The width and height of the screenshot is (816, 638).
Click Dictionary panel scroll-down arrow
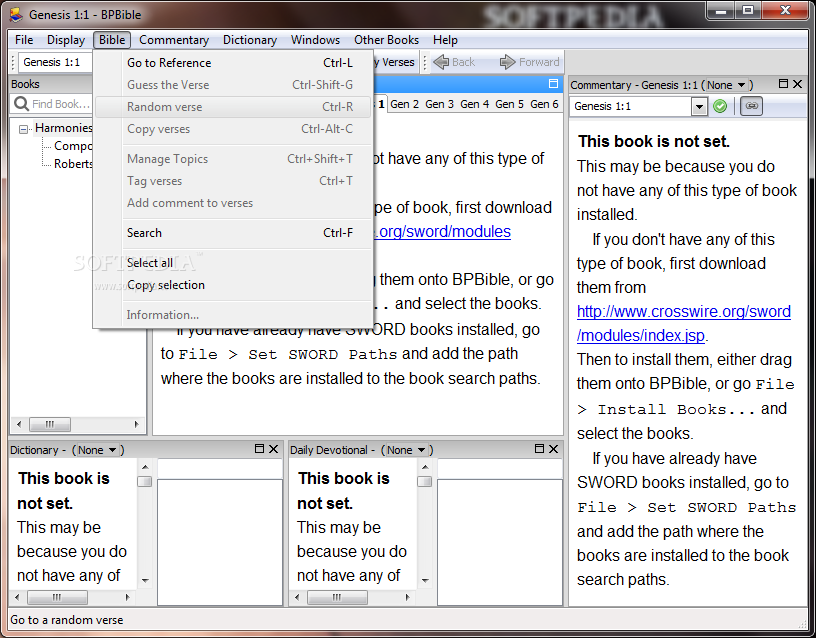tap(145, 580)
